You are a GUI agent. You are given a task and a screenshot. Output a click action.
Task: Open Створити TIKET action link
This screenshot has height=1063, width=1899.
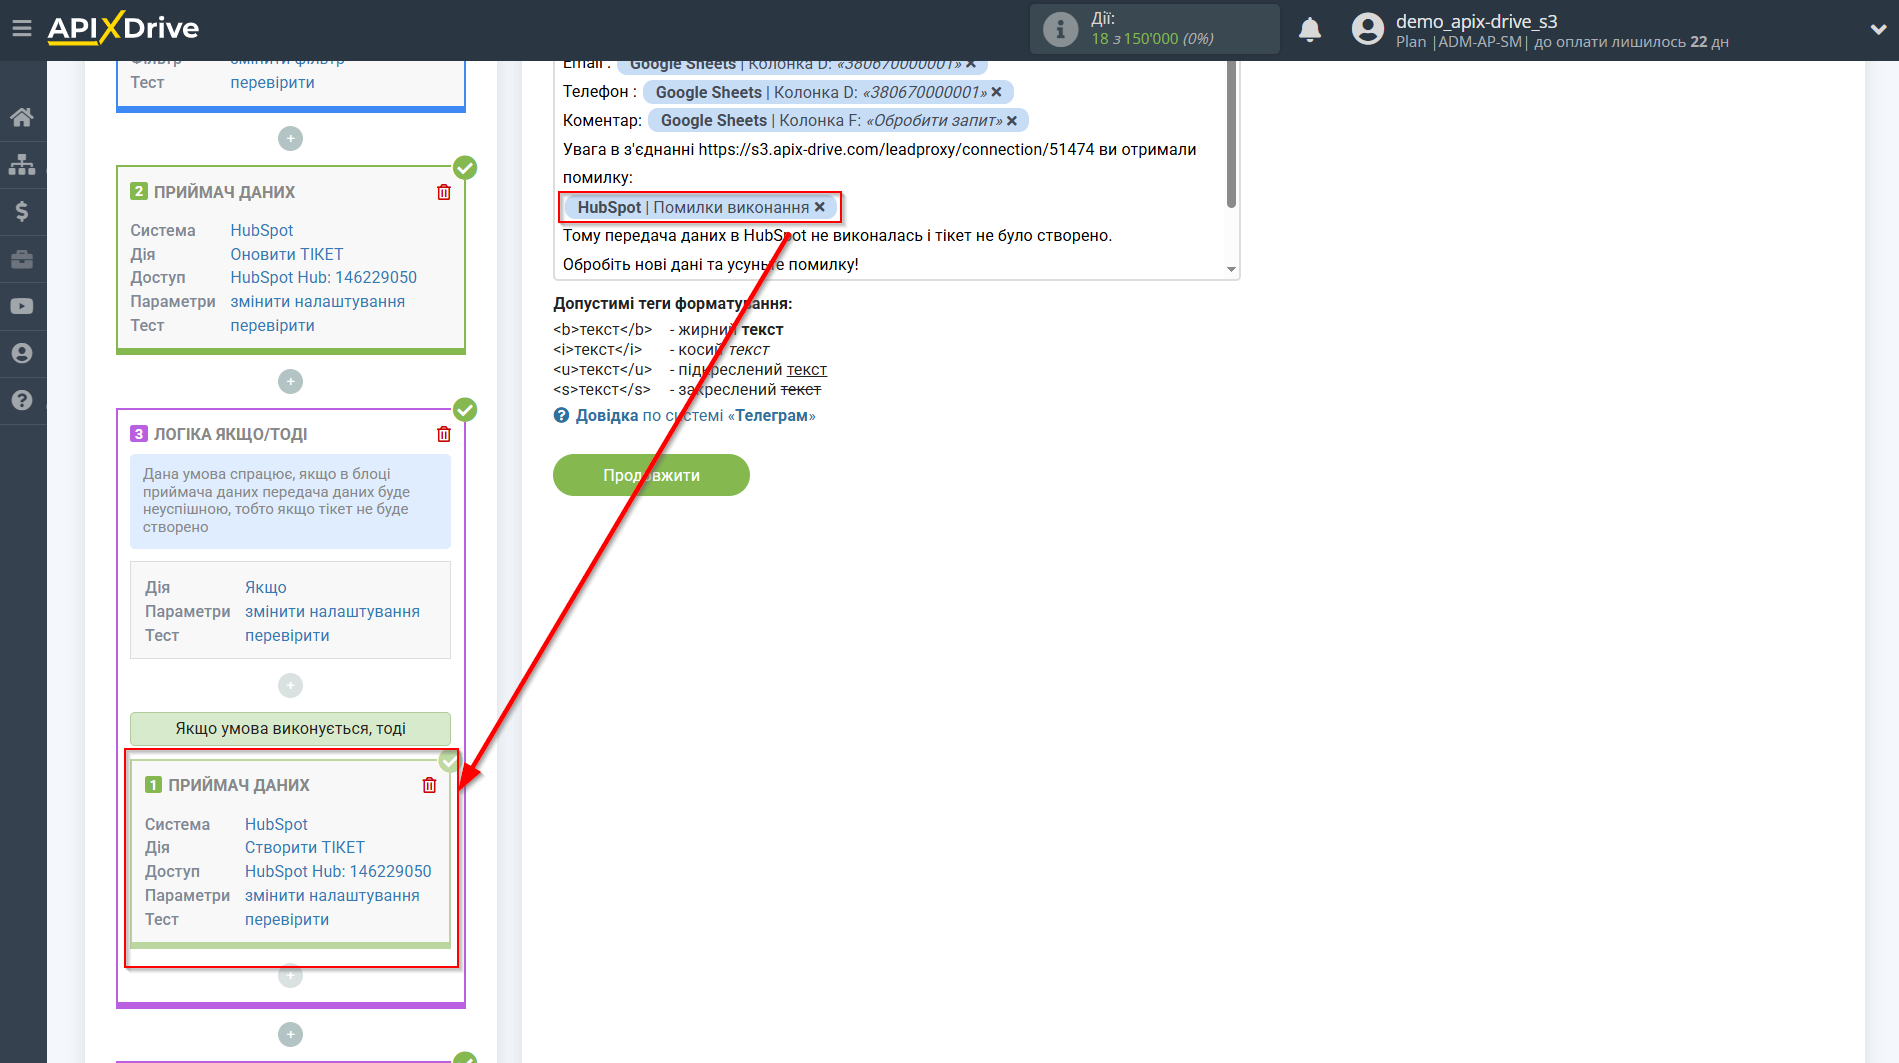pos(305,847)
